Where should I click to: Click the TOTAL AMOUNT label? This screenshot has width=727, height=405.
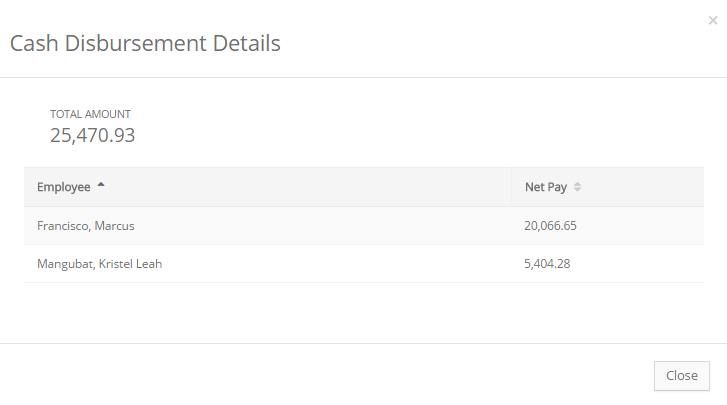(90, 114)
